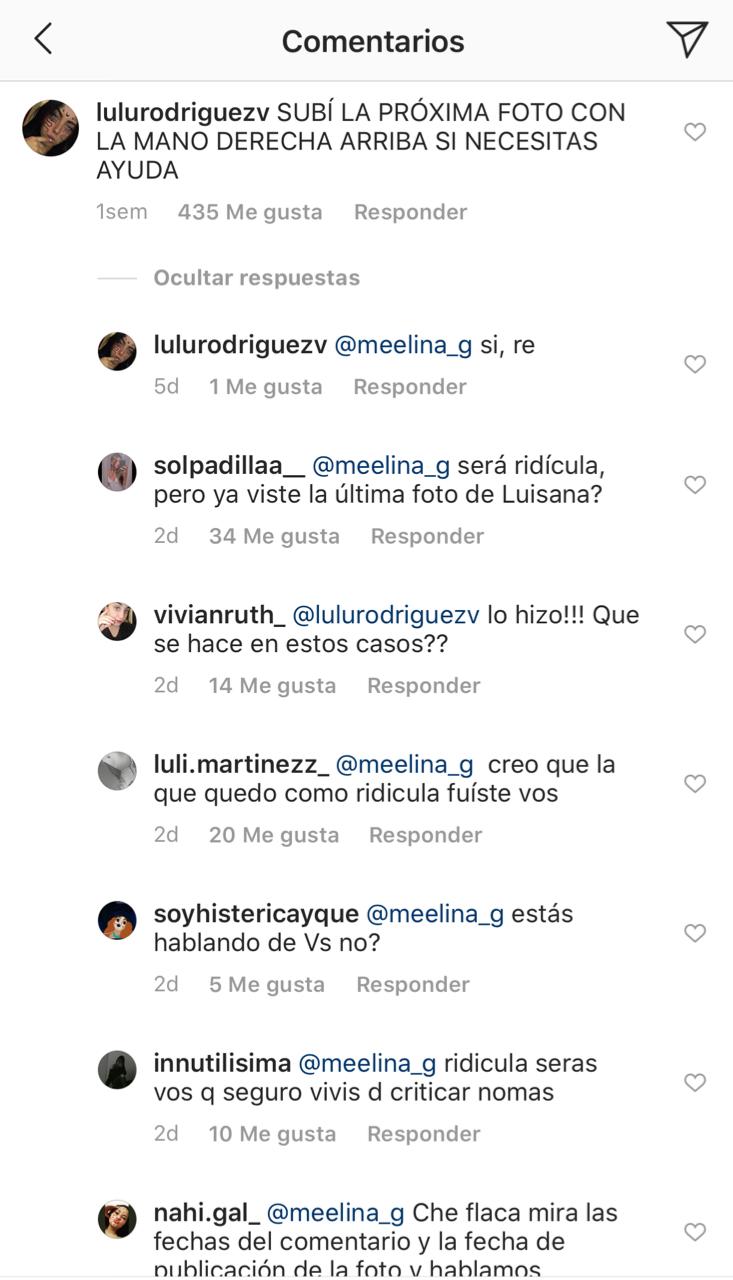Like lulurodriguezv's top comment with the heart
733x1280 pixels.
point(694,132)
